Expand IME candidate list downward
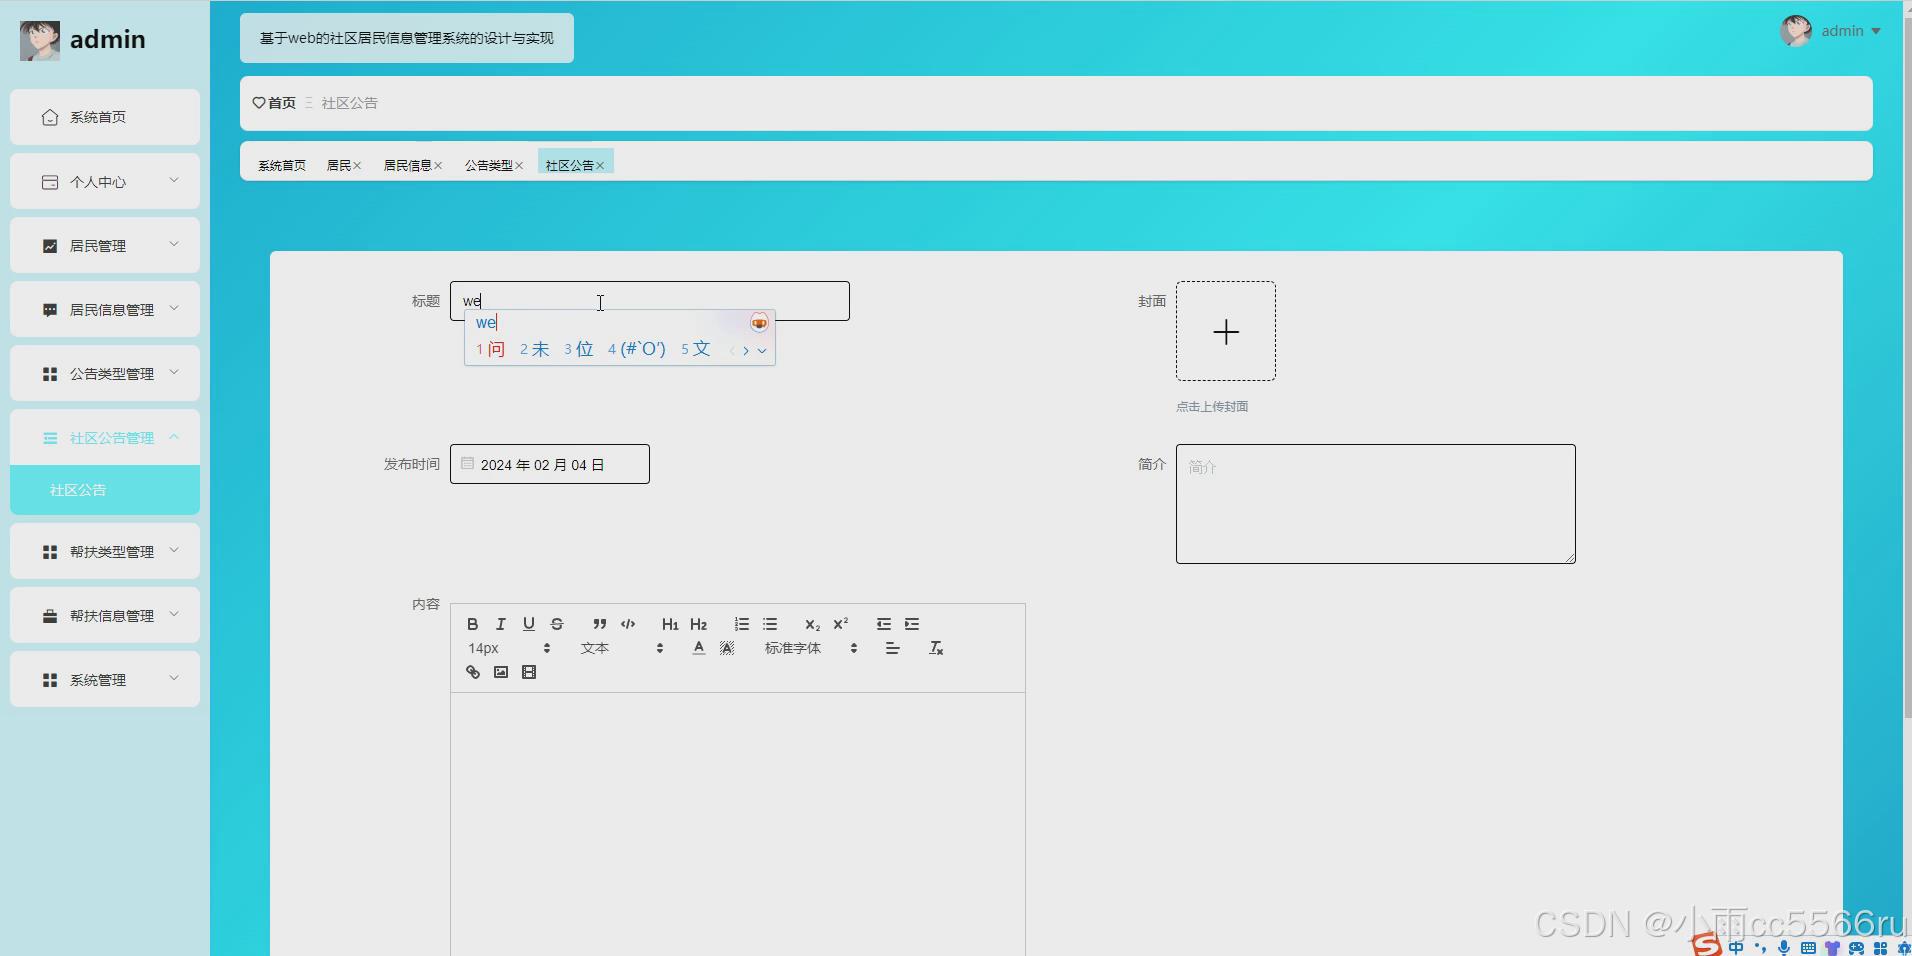Screen dimensions: 1912x956 click(762, 350)
